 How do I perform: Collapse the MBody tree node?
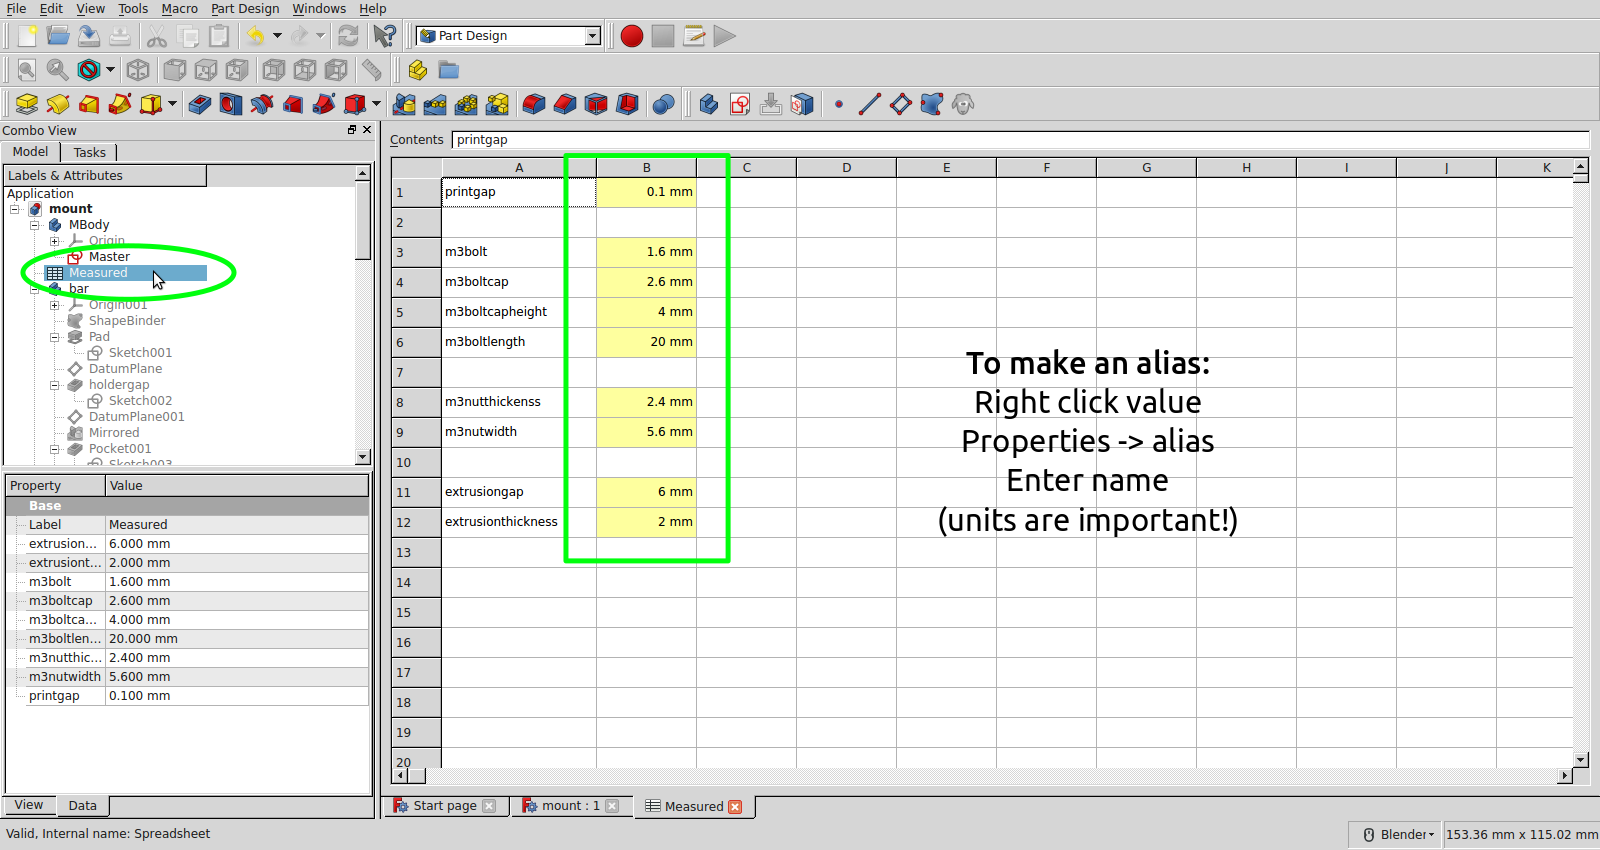35,225
